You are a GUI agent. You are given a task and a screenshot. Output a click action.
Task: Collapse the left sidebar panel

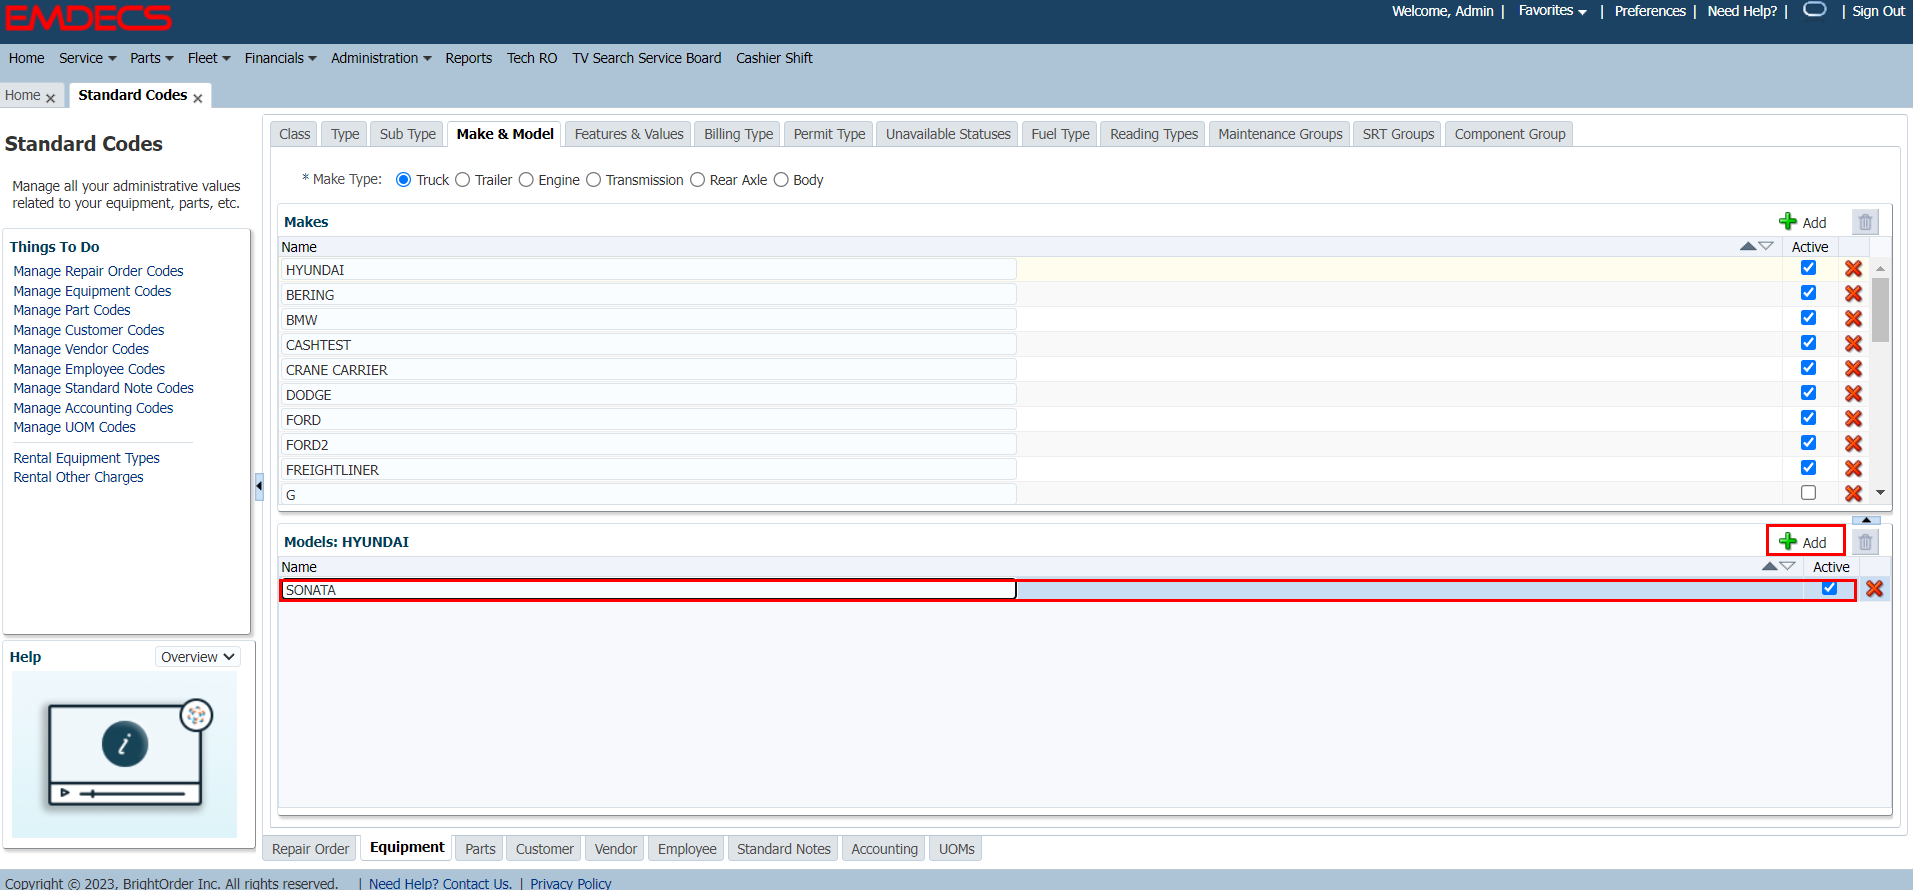coord(259,487)
